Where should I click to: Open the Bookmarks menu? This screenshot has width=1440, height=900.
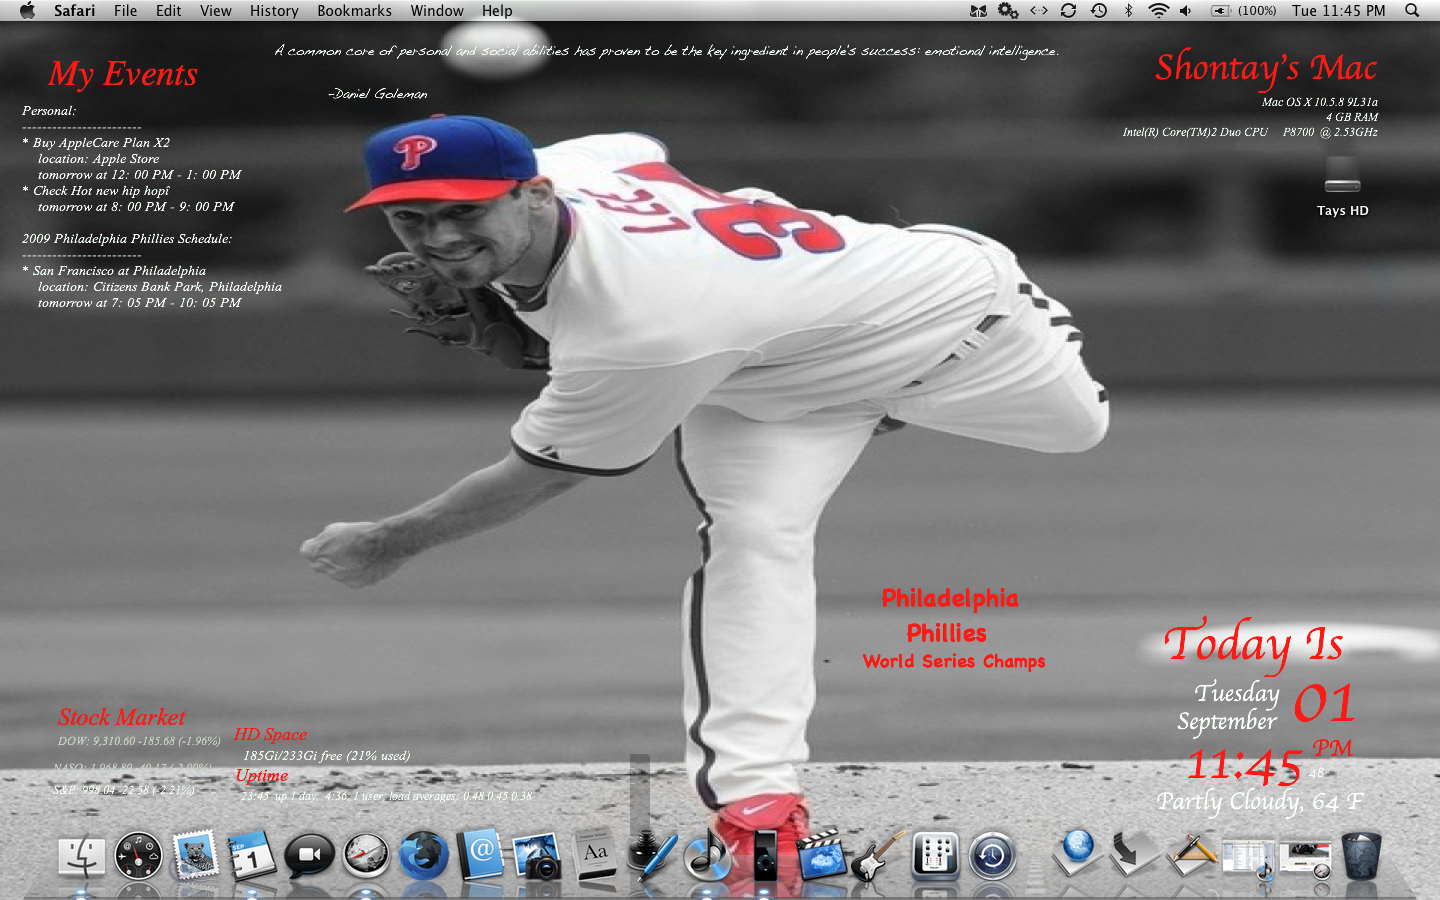pyautogui.click(x=355, y=11)
